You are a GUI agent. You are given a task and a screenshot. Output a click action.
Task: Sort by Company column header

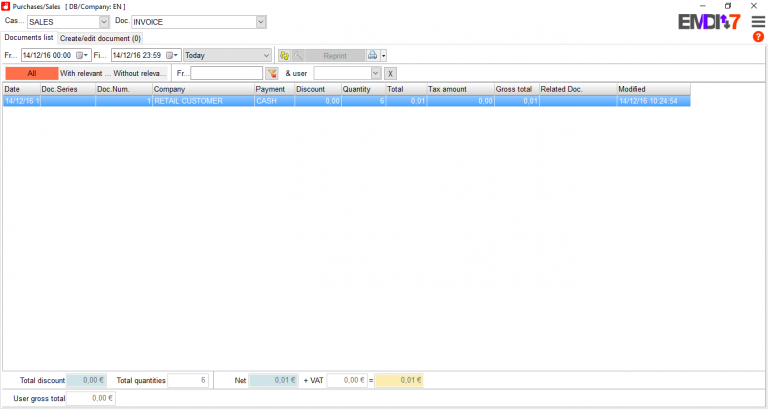[203, 89]
